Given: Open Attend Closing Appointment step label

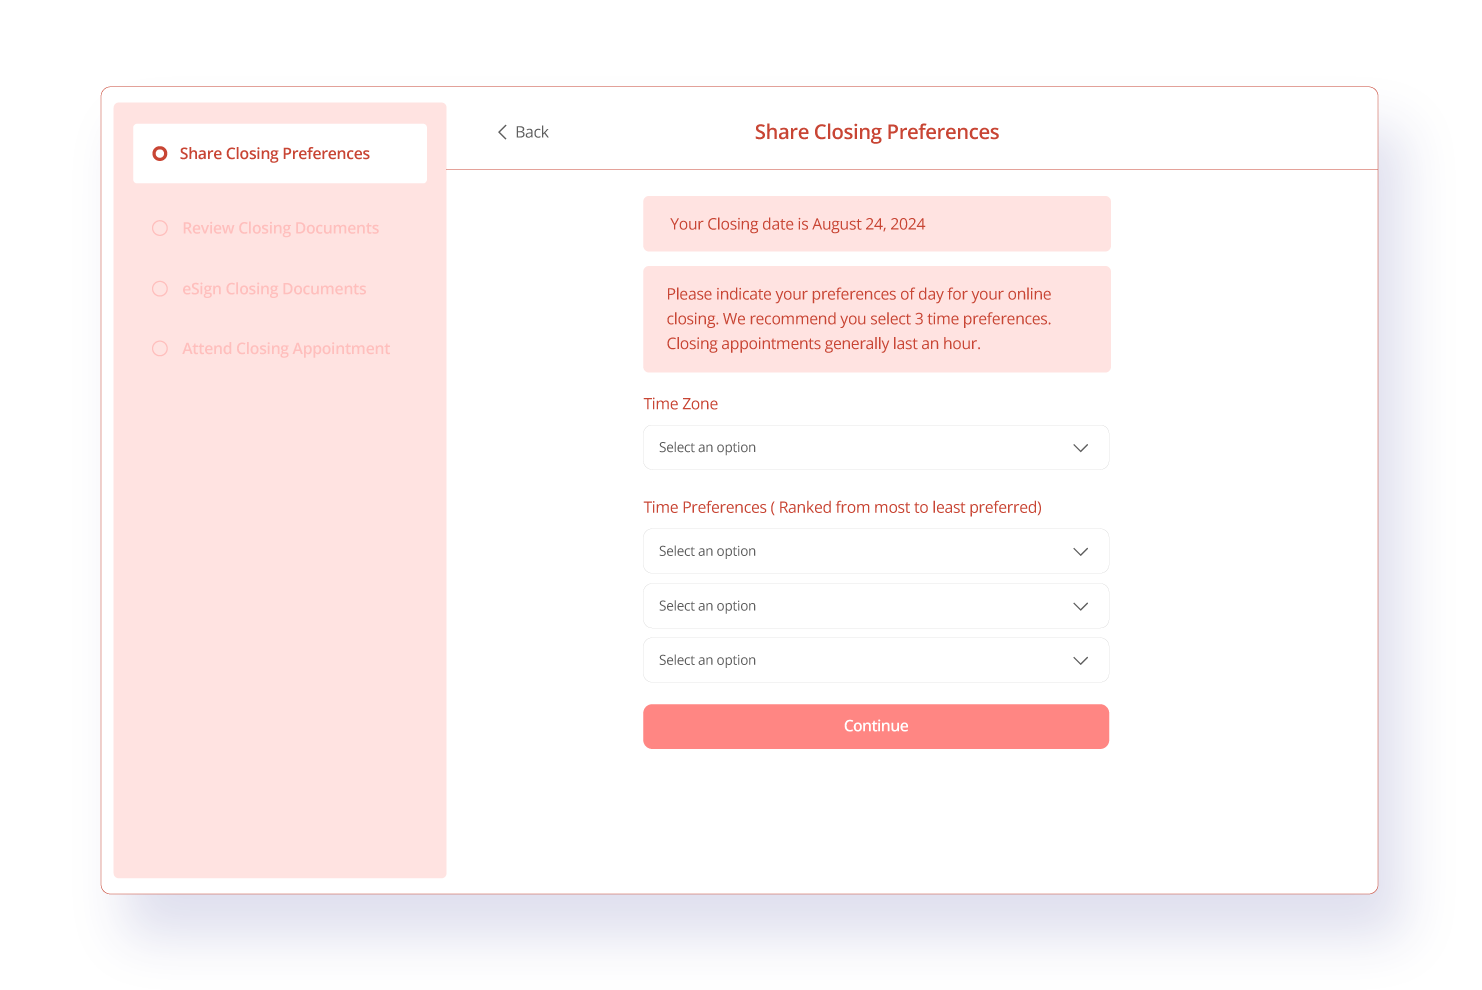Looking at the screenshot, I should (286, 349).
